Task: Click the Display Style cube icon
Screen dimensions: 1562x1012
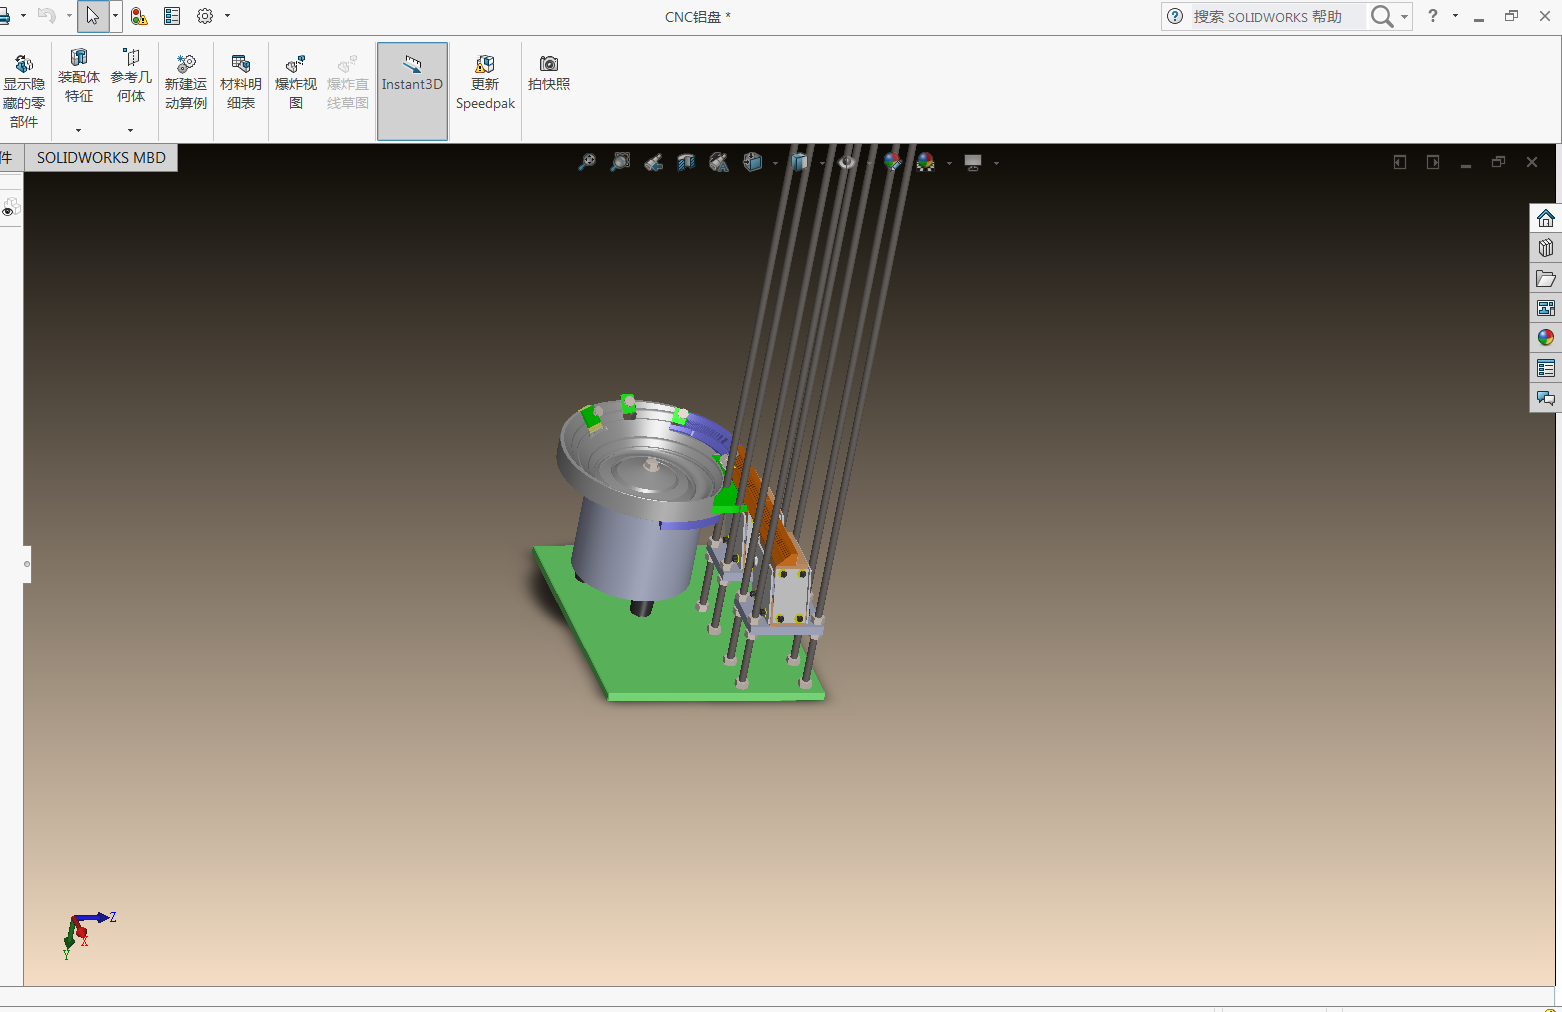Action: coord(799,162)
